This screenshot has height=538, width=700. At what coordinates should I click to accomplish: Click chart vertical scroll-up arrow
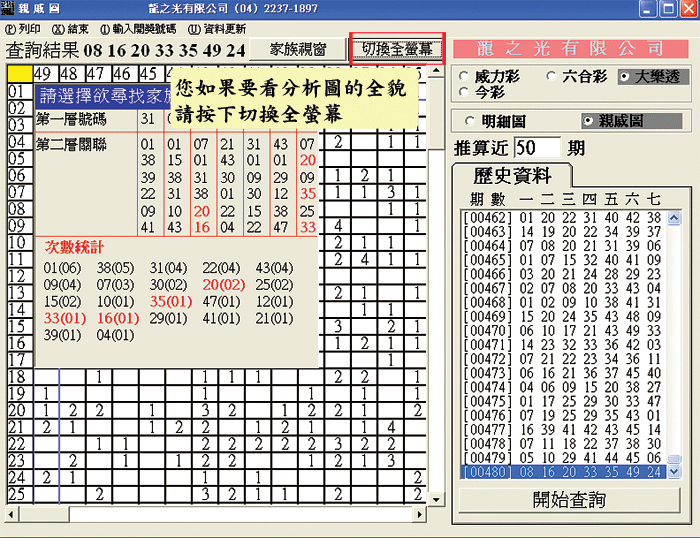pos(436,71)
